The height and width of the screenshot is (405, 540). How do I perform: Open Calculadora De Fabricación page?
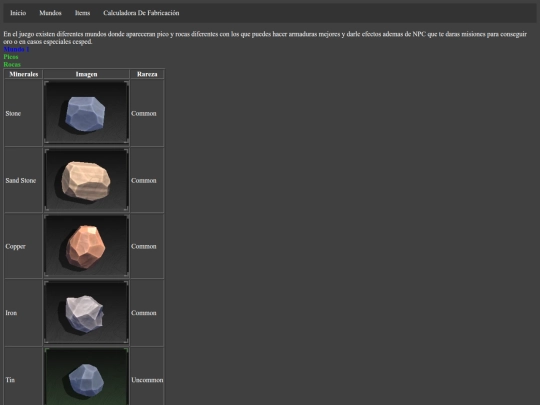click(141, 13)
